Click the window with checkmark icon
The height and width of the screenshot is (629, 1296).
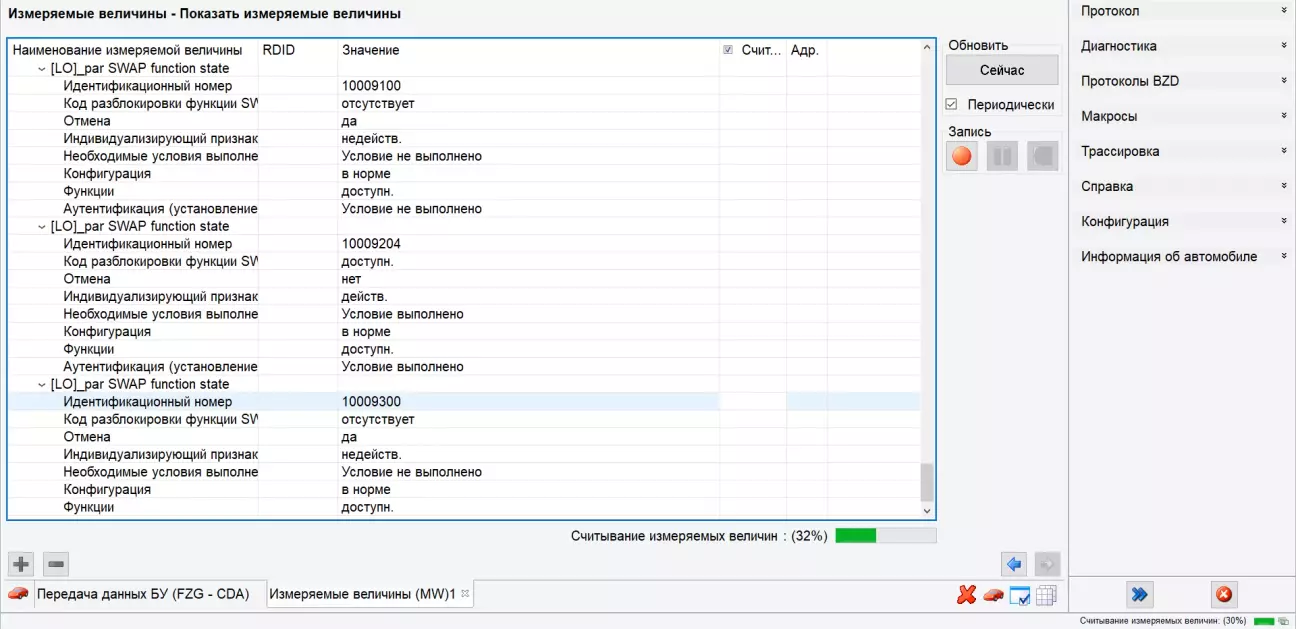[1020, 595]
